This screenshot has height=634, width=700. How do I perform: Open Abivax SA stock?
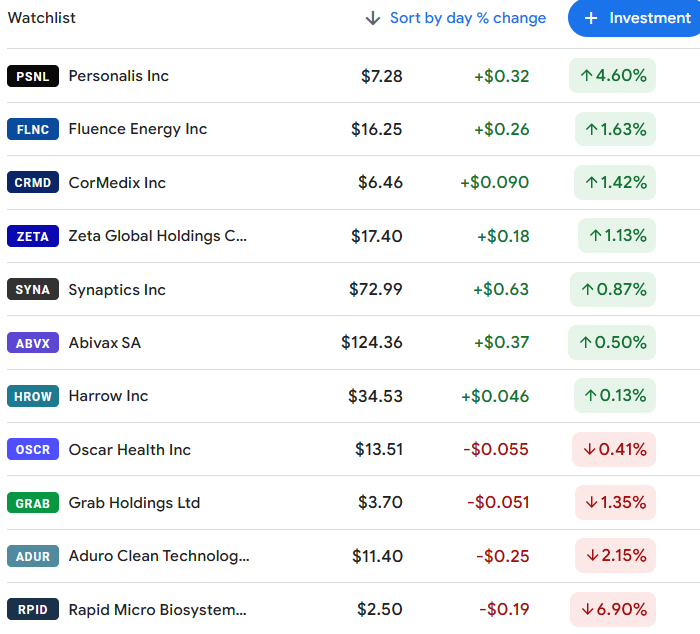[x=104, y=342]
